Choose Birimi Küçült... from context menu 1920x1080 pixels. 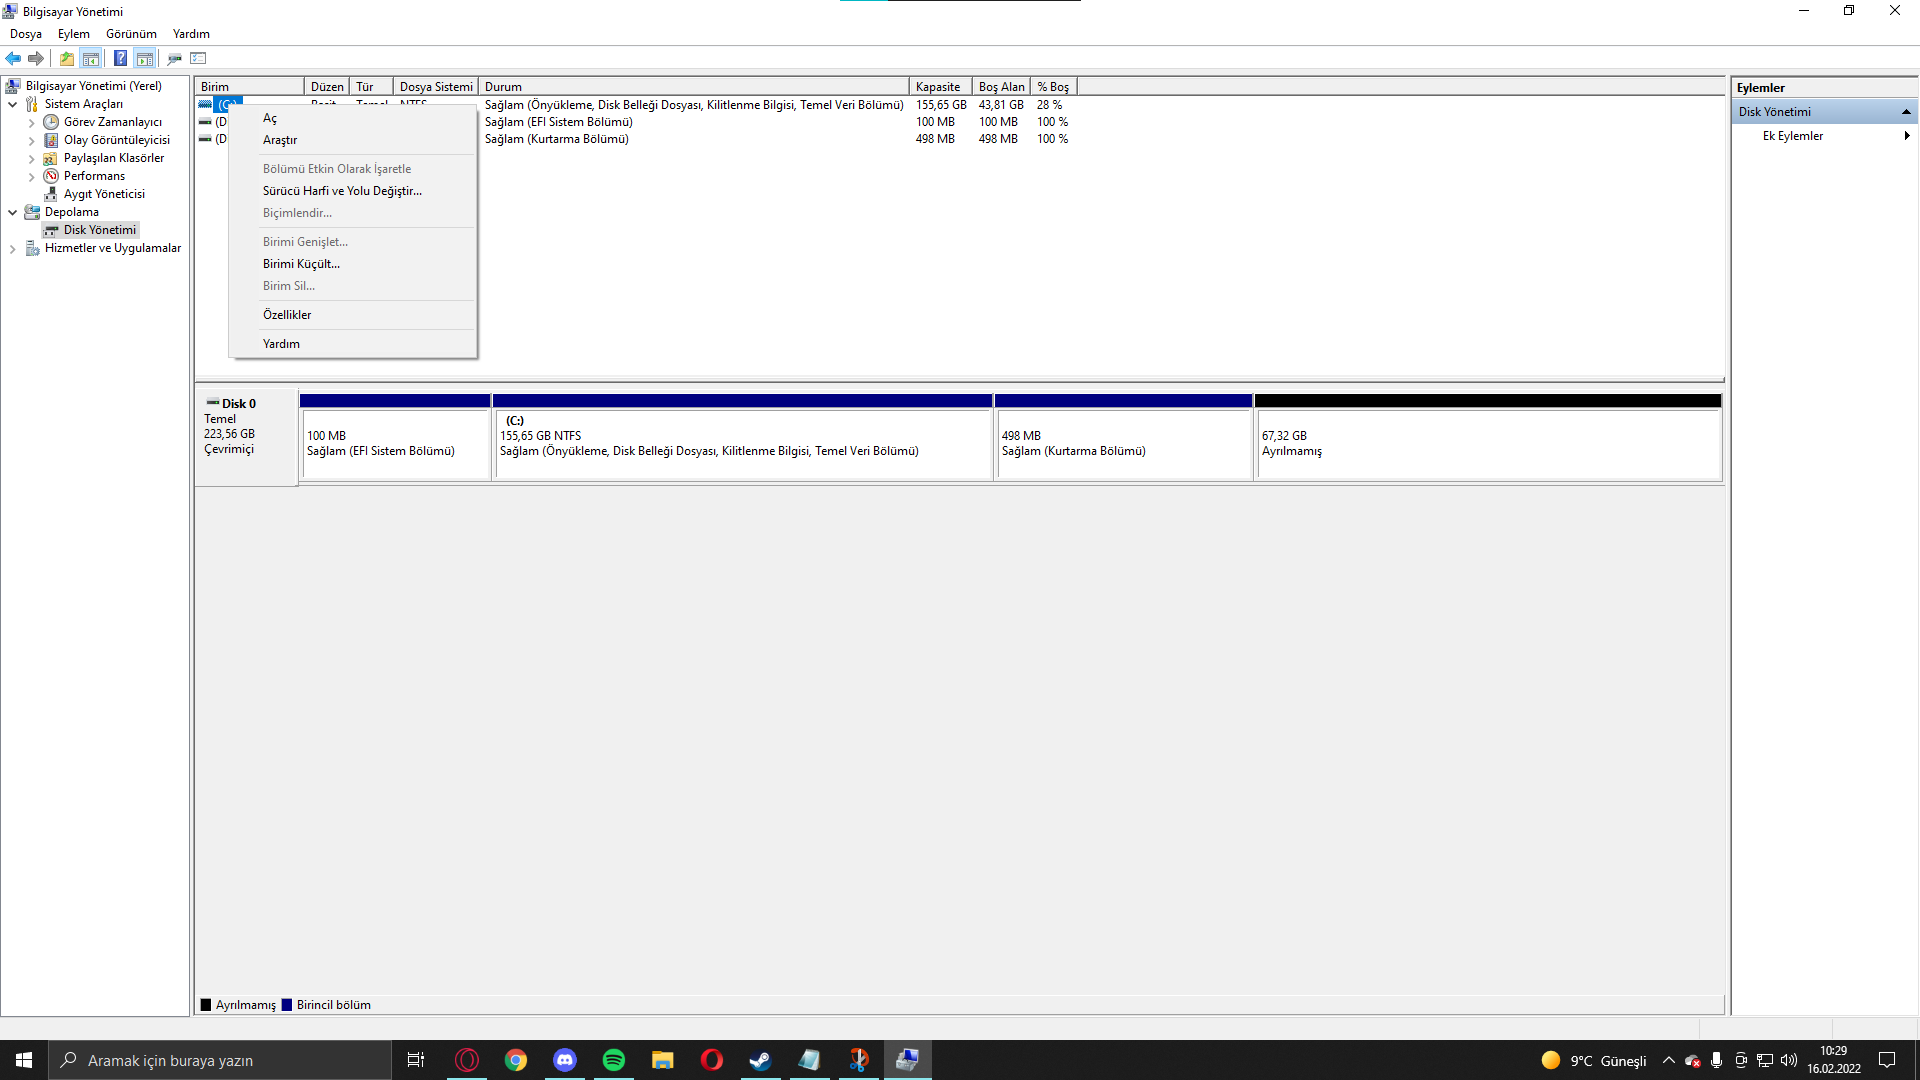(x=301, y=264)
